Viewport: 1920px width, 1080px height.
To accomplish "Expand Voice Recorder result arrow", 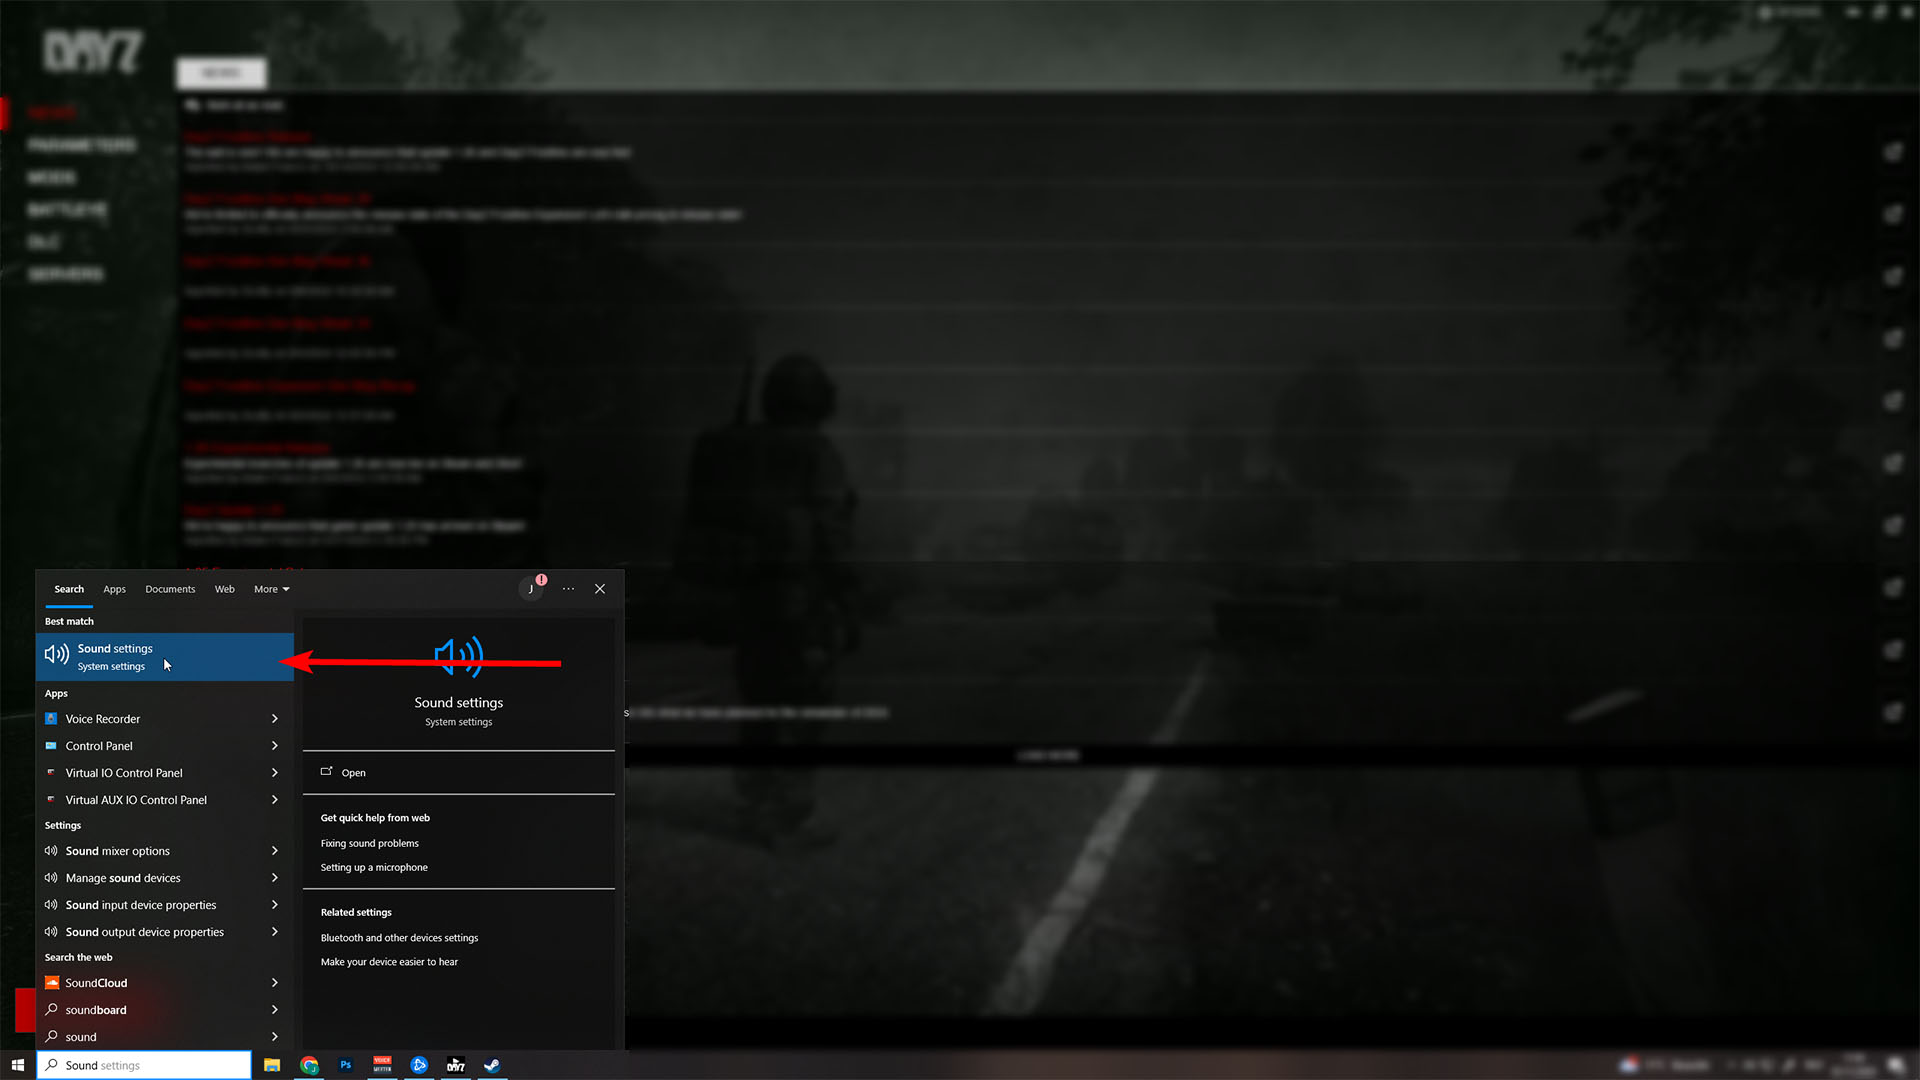I will coord(274,719).
